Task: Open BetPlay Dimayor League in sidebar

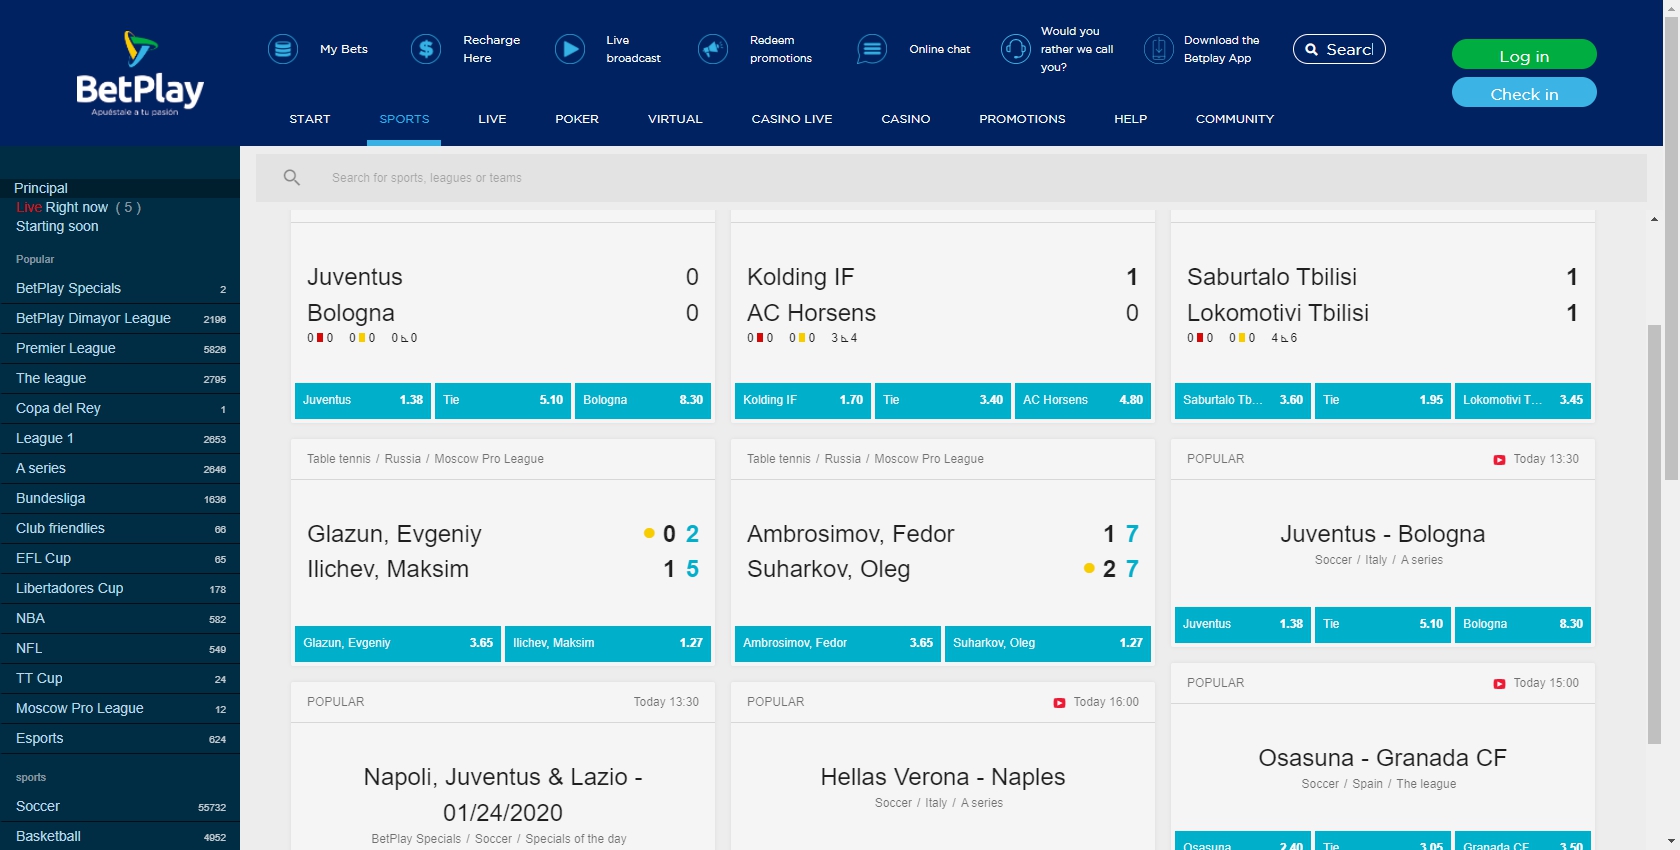Action: coord(120,318)
